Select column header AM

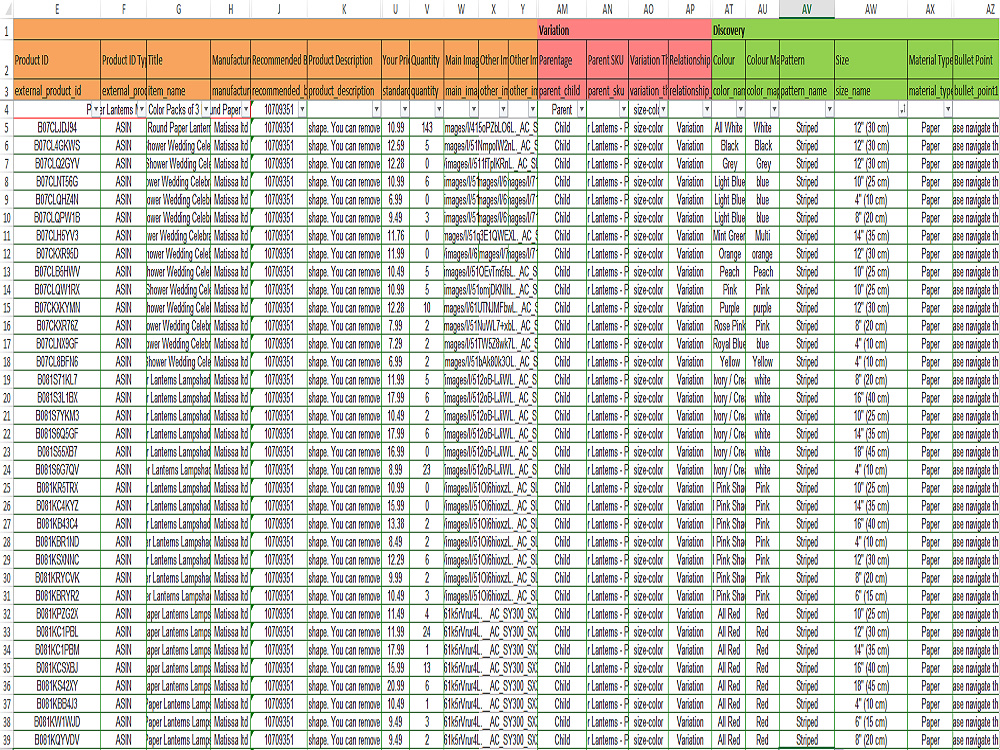tap(562, 9)
